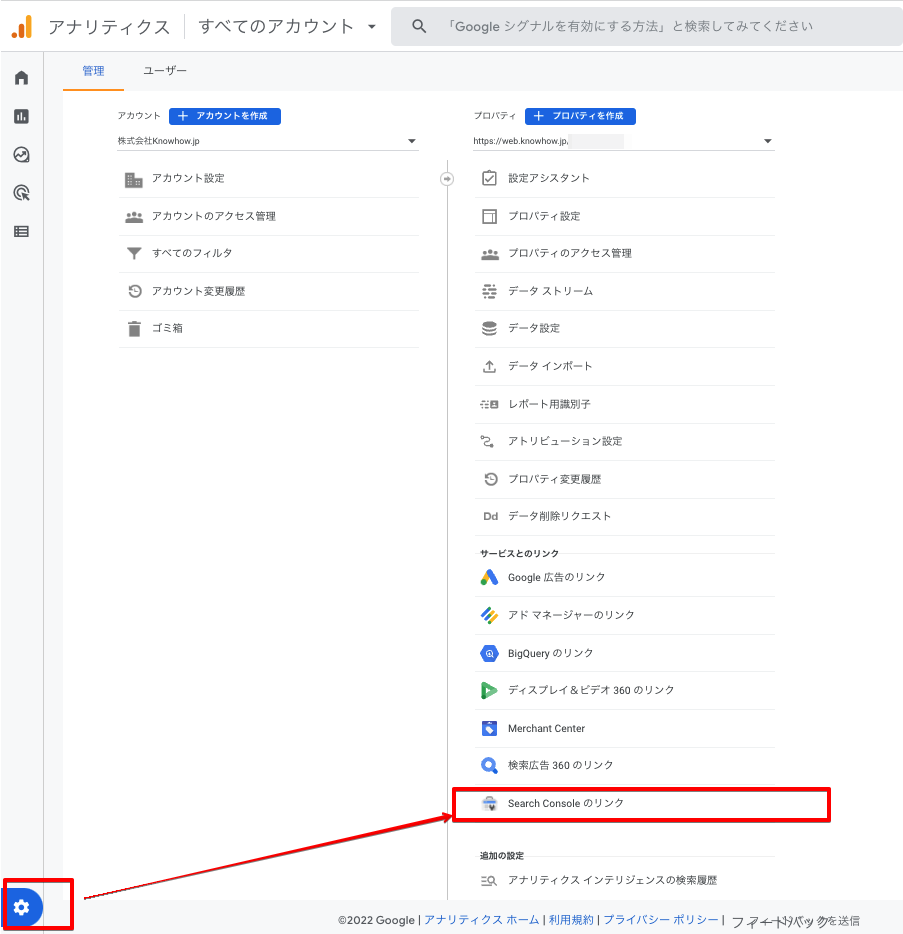Open データ削除リクエスト

pos(625,516)
